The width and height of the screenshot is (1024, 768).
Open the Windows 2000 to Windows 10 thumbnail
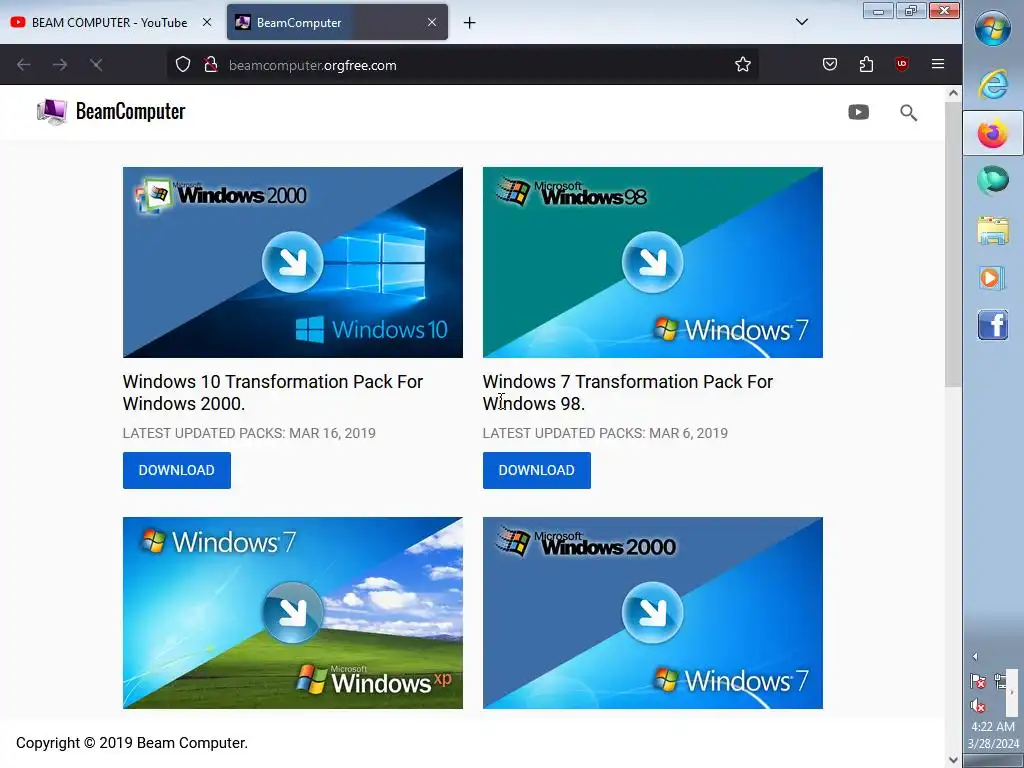coord(293,263)
